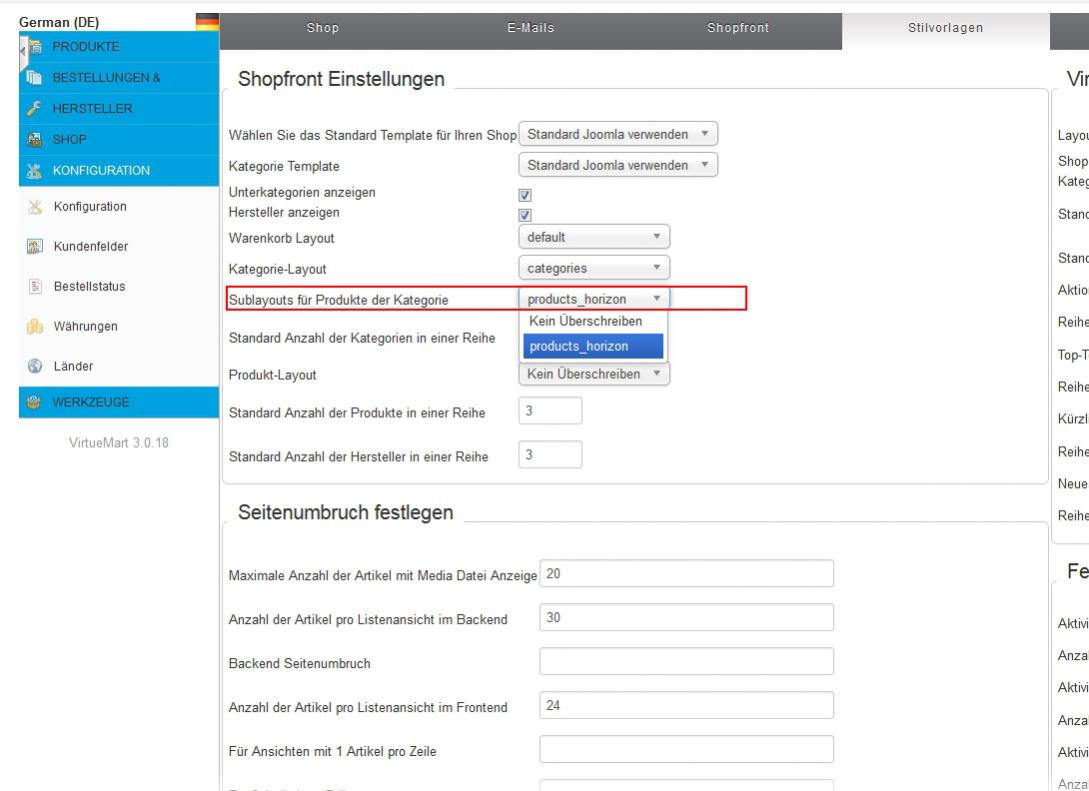Click the Shop sidebar icon
Screen dimensions: 1089x791
[x=35, y=140]
